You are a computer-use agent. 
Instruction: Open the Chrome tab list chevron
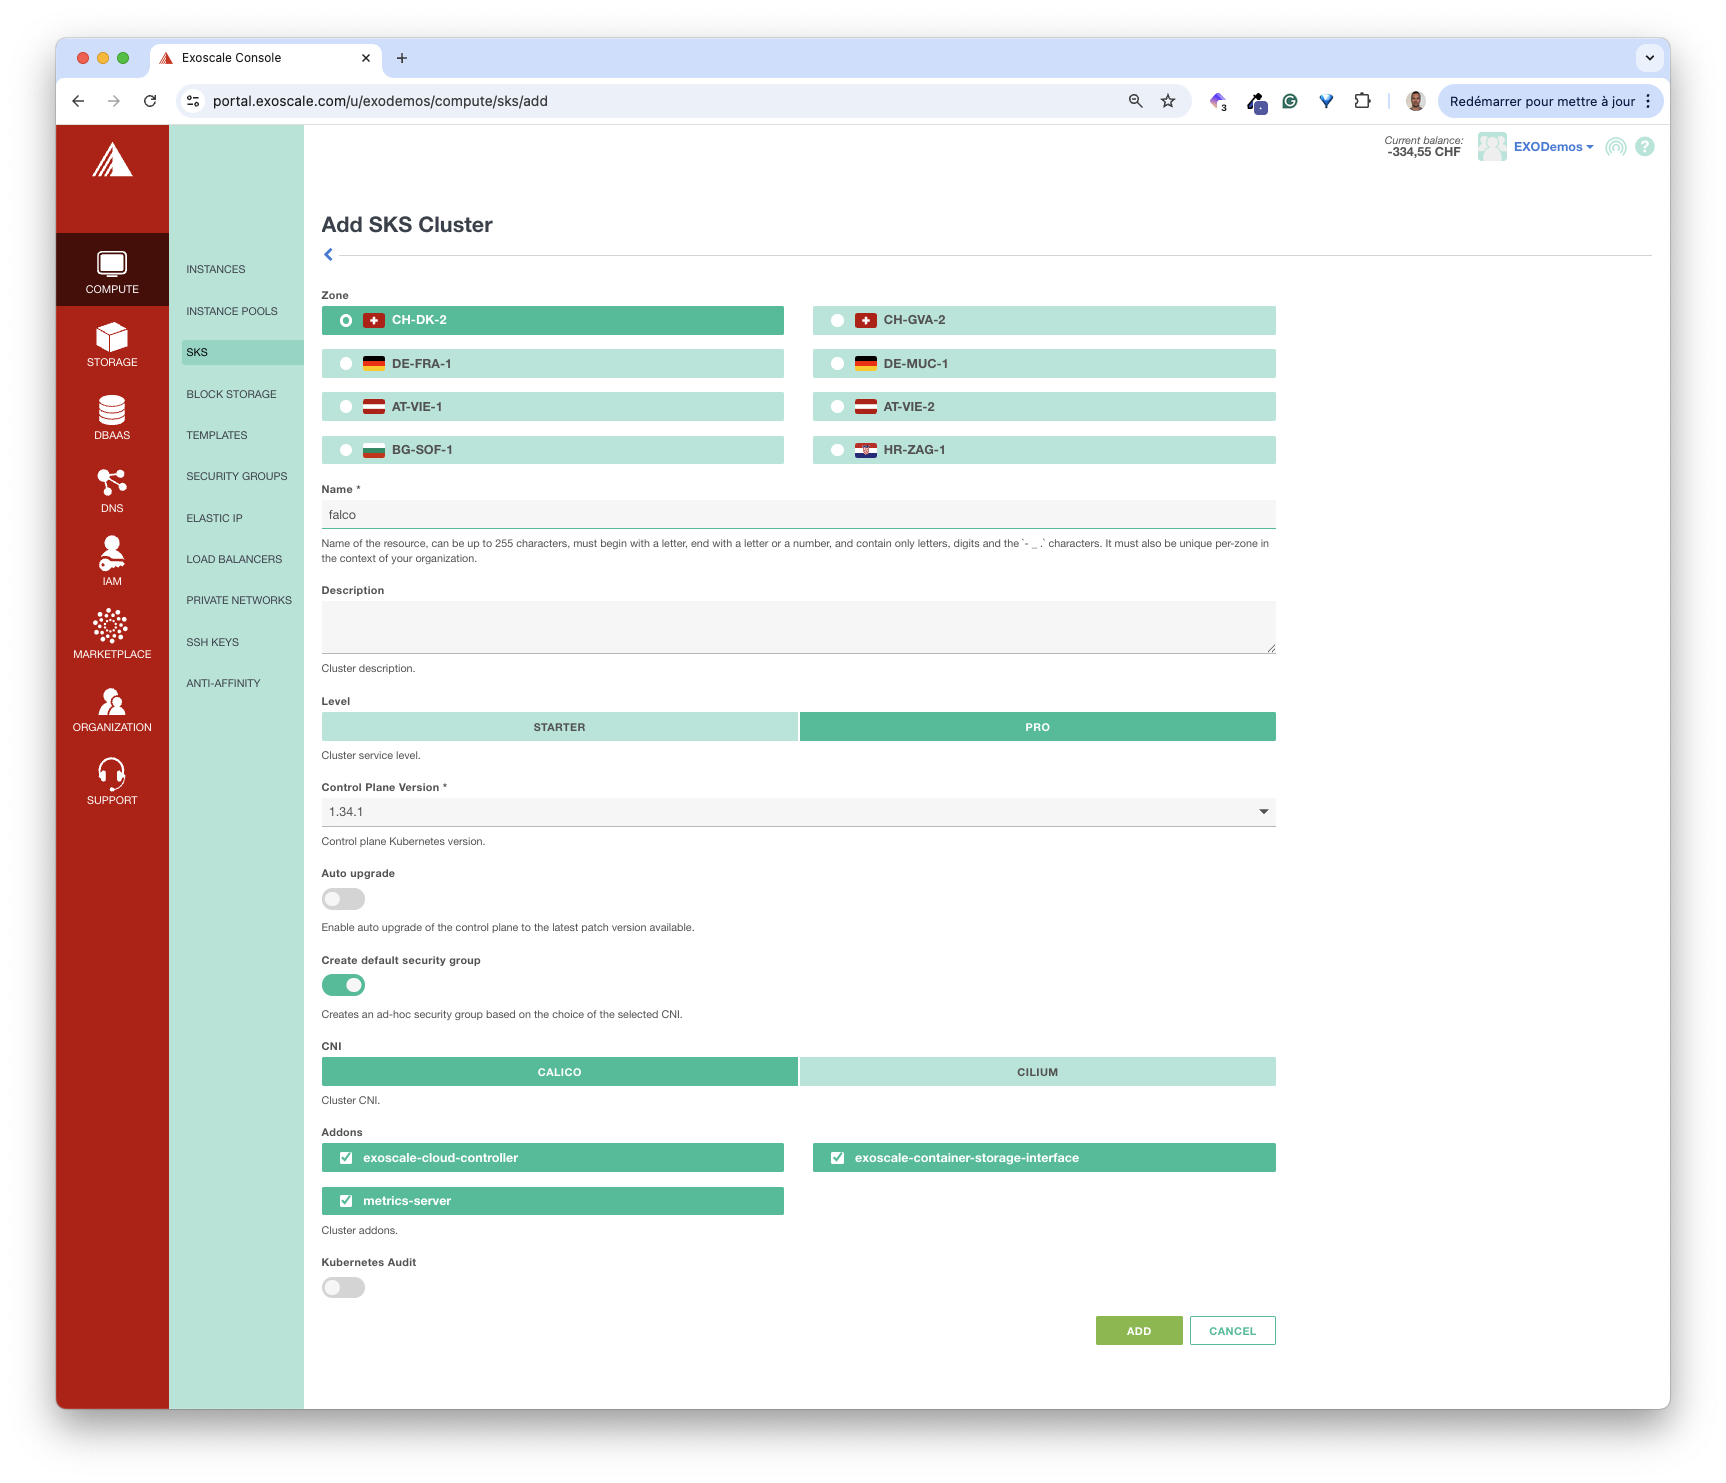pos(1649,58)
